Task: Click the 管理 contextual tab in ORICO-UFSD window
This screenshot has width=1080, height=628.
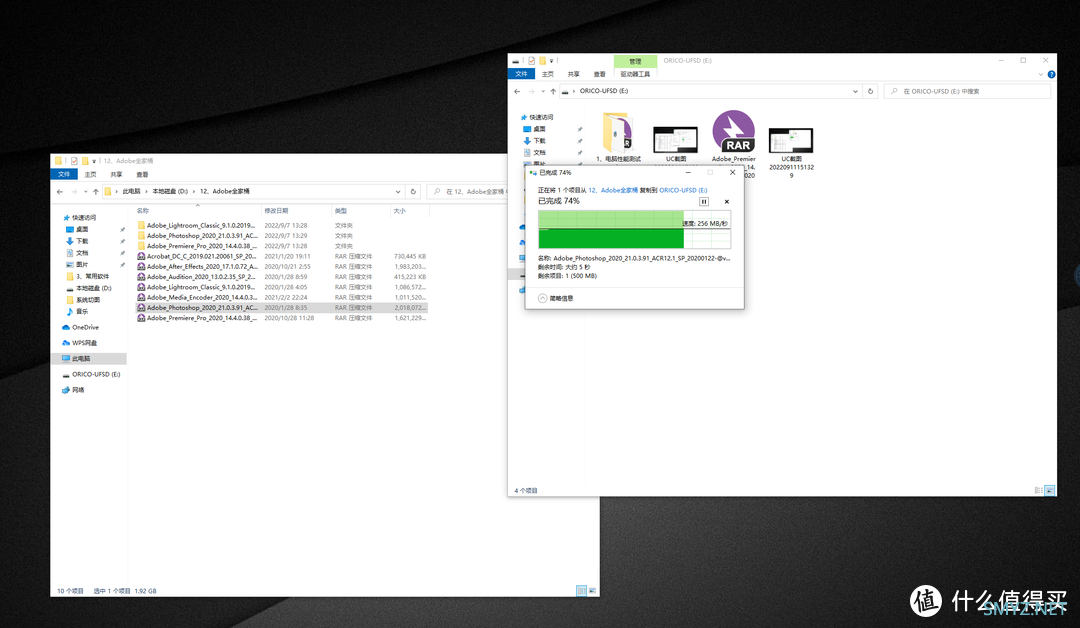Action: tap(635, 61)
